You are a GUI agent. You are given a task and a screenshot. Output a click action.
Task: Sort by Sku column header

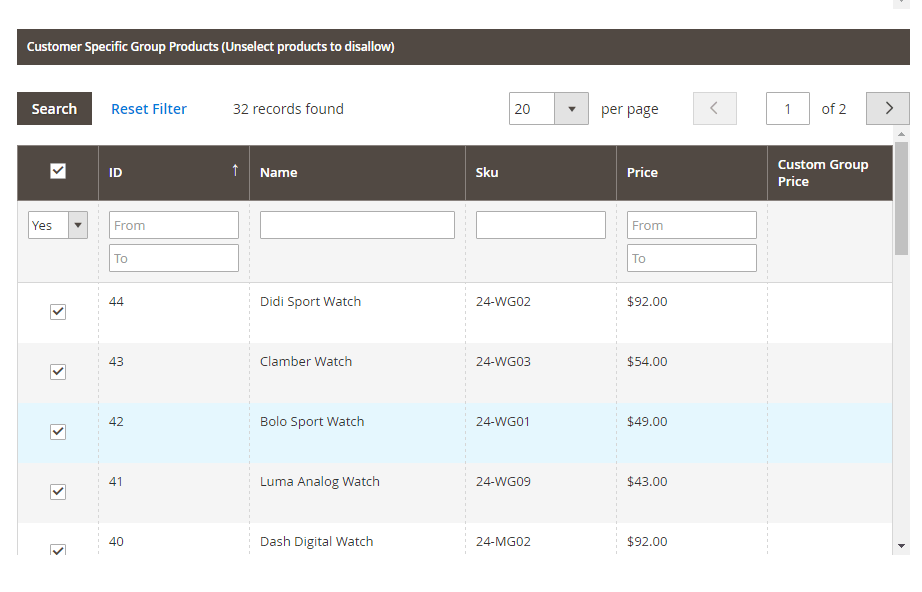pos(487,172)
